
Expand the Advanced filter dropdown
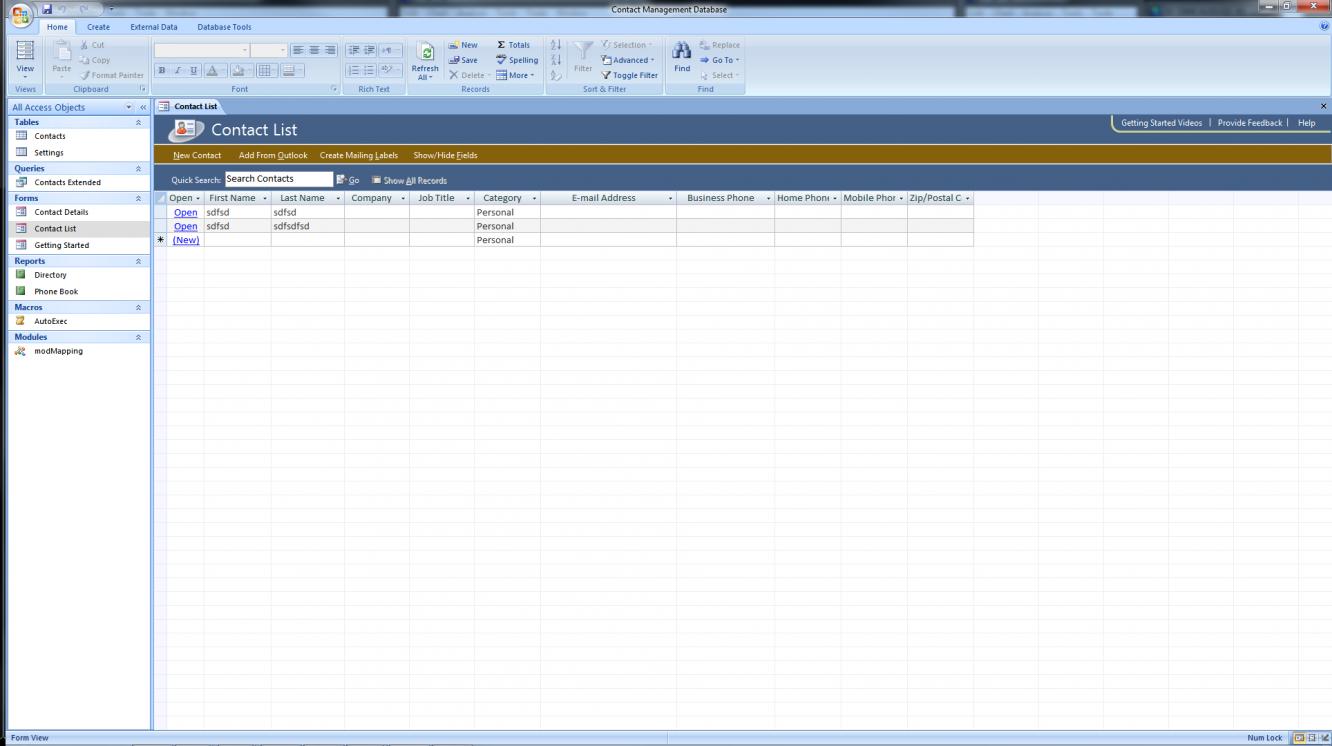(x=628, y=60)
